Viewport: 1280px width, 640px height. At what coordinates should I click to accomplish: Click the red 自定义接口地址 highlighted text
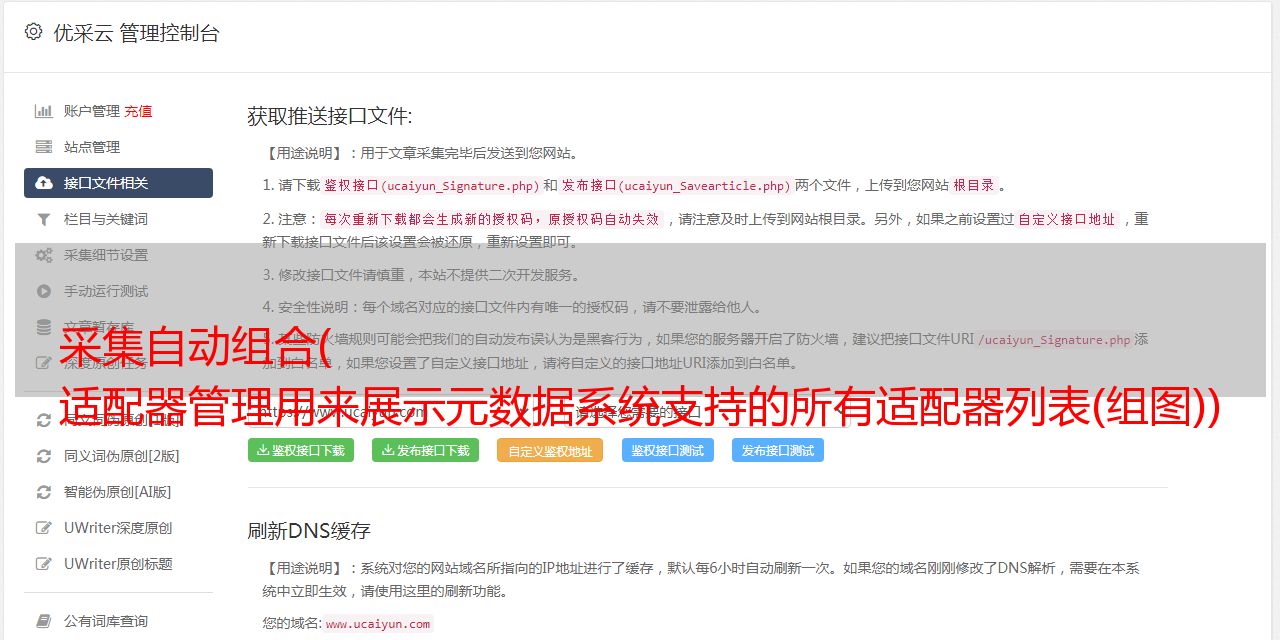[1067, 220]
